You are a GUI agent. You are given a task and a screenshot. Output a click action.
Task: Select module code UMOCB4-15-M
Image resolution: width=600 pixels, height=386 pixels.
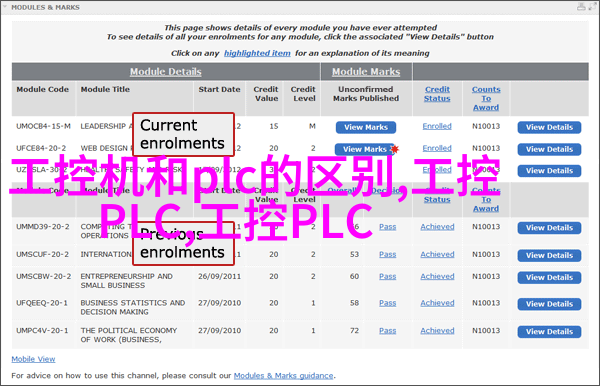click(x=43, y=126)
